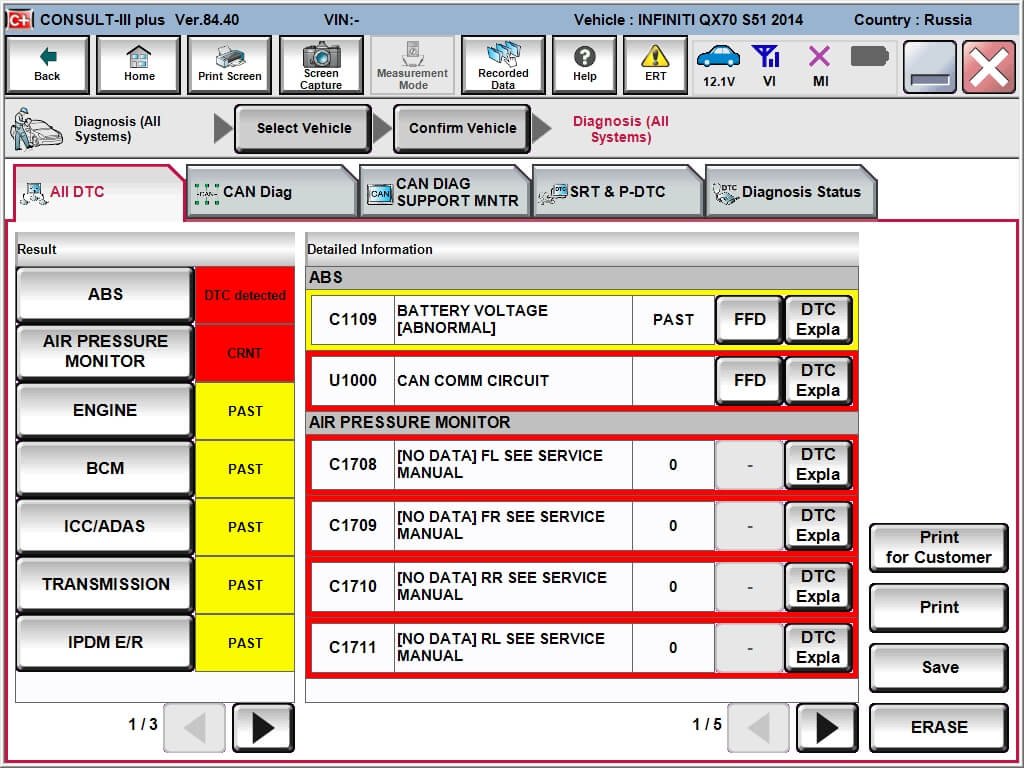Click the CONSULT-III plus logo icon
Viewport: 1024px width, 768px height.
click(x=19, y=20)
